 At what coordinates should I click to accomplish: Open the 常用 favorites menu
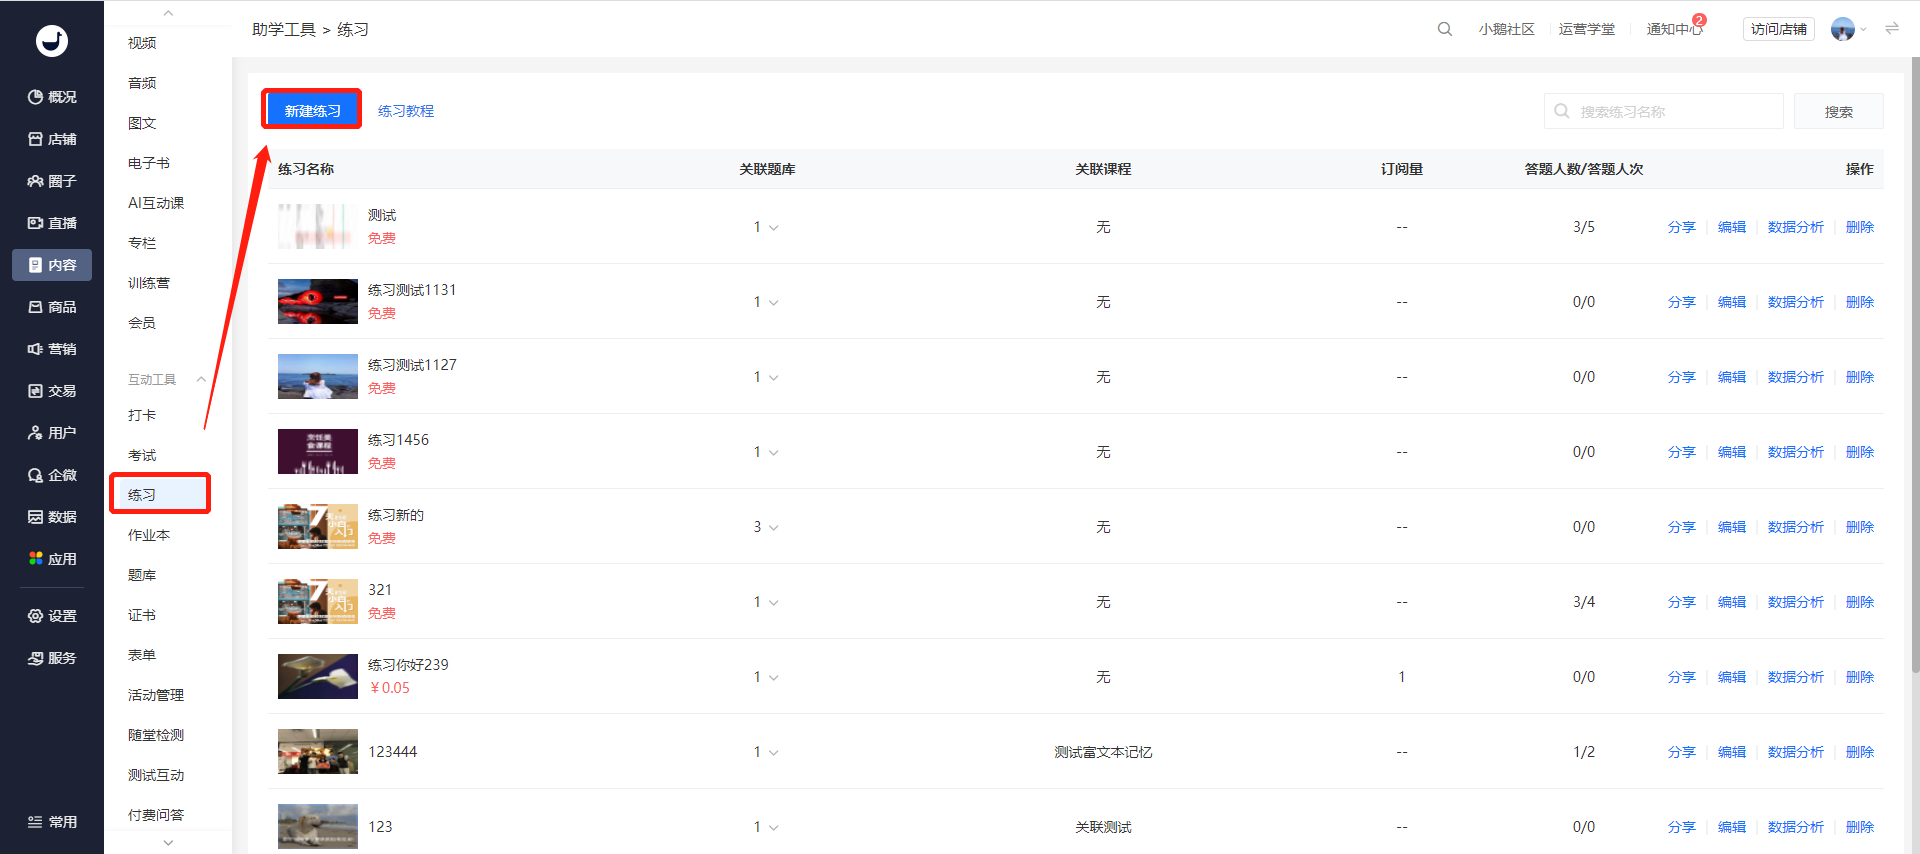click(x=52, y=822)
